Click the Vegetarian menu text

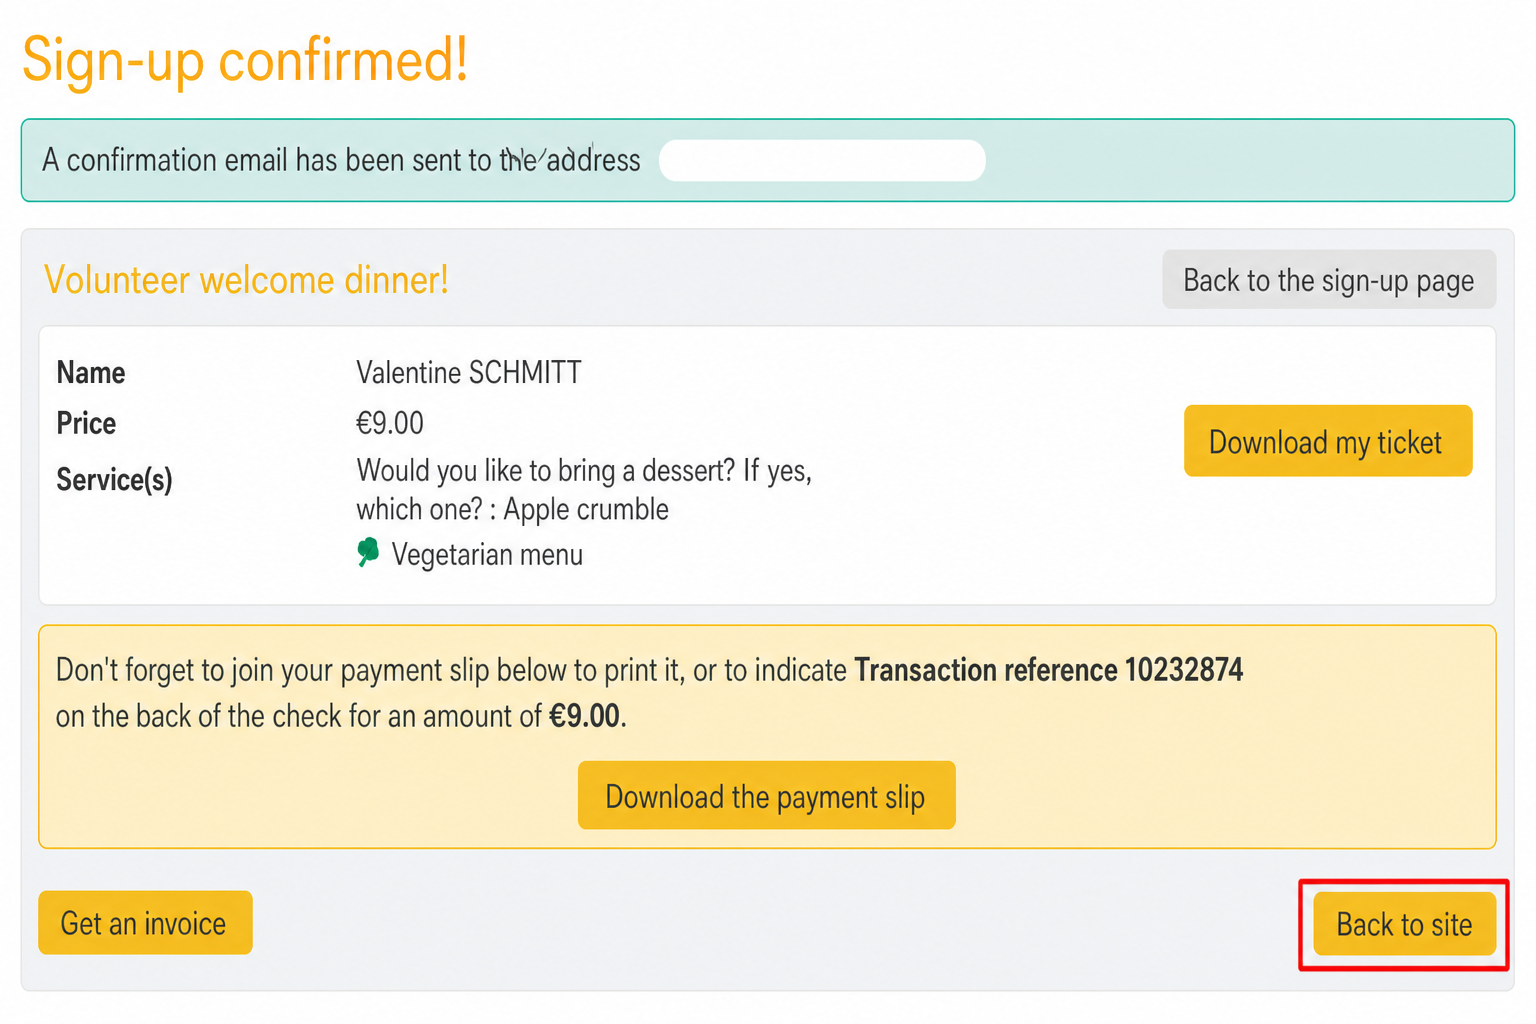point(487,554)
